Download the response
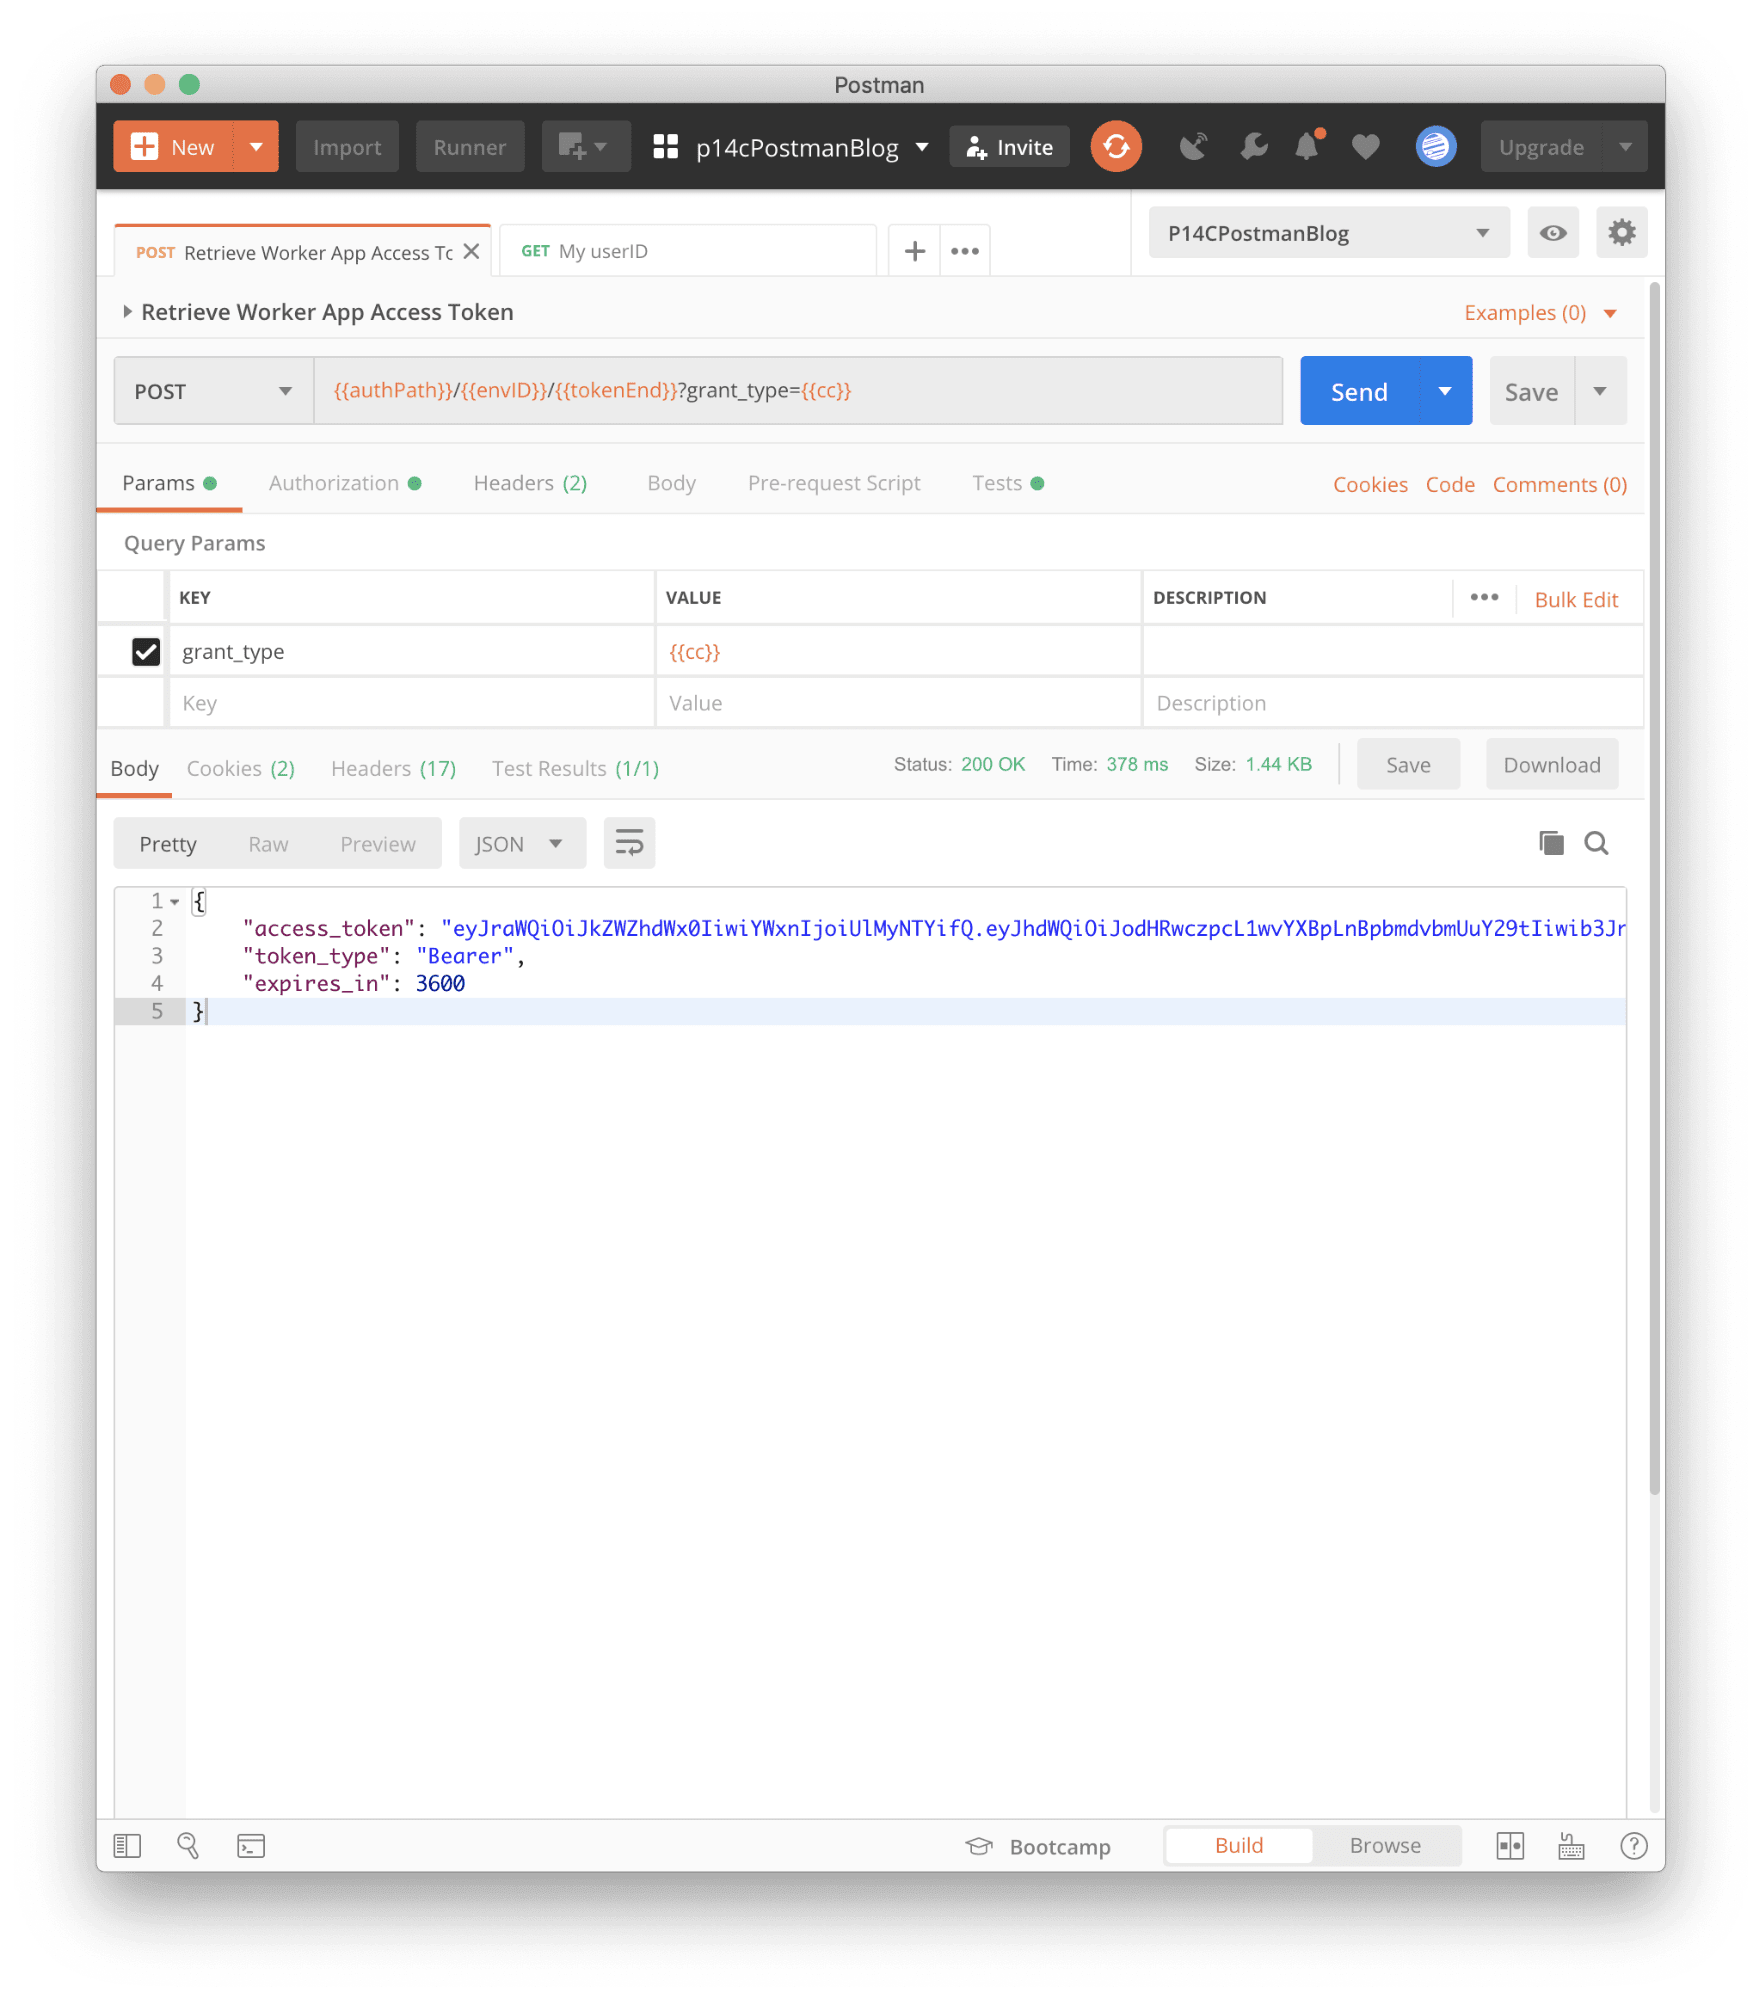Screen dimensions: 1762x1999 pos(1552,765)
